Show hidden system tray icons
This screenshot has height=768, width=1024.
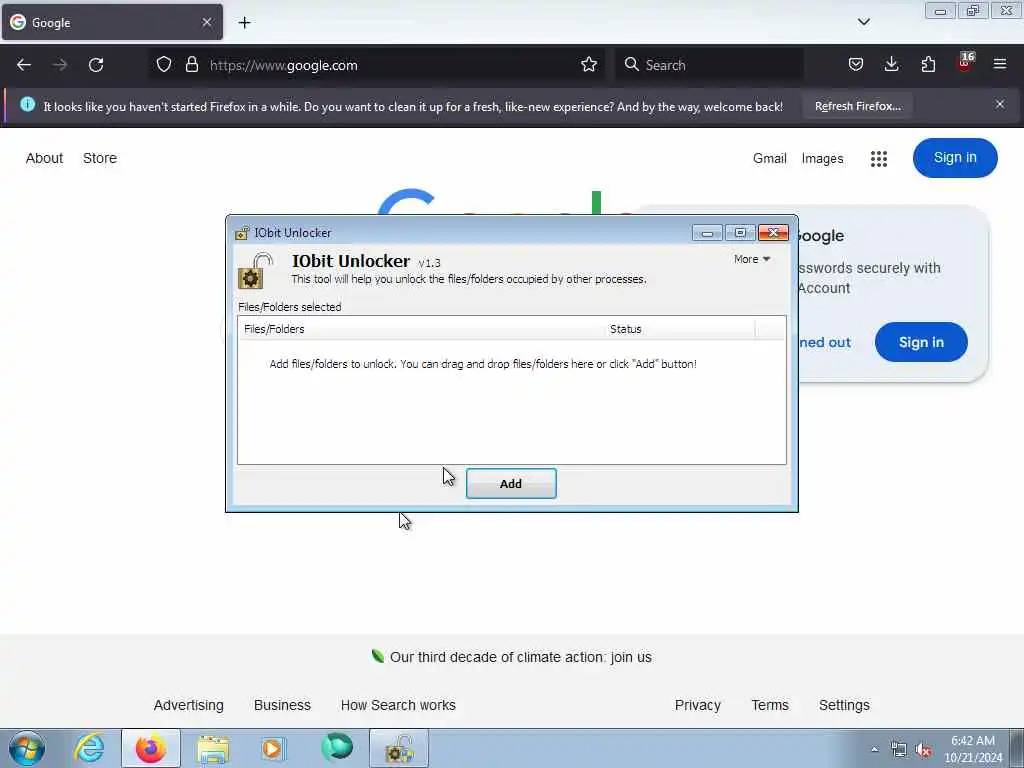tap(874, 750)
